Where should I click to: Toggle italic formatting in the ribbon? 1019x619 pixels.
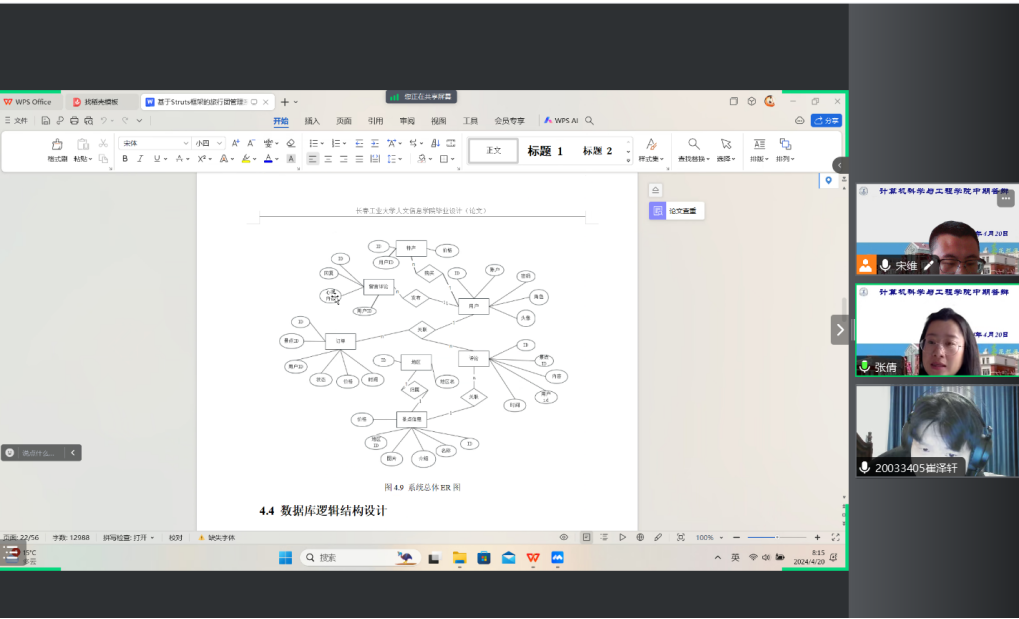coord(140,159)
